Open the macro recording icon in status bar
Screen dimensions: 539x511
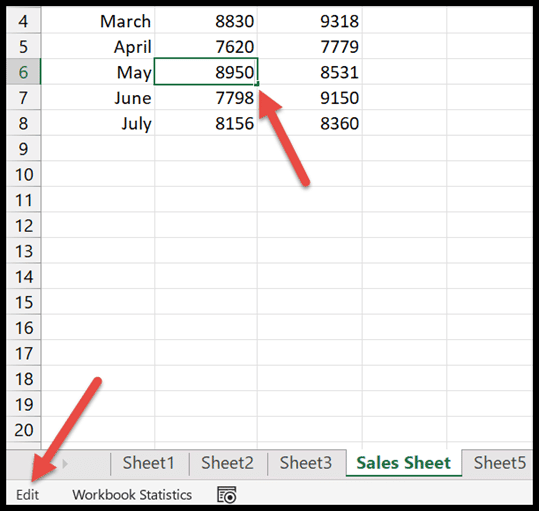point(227,495)
